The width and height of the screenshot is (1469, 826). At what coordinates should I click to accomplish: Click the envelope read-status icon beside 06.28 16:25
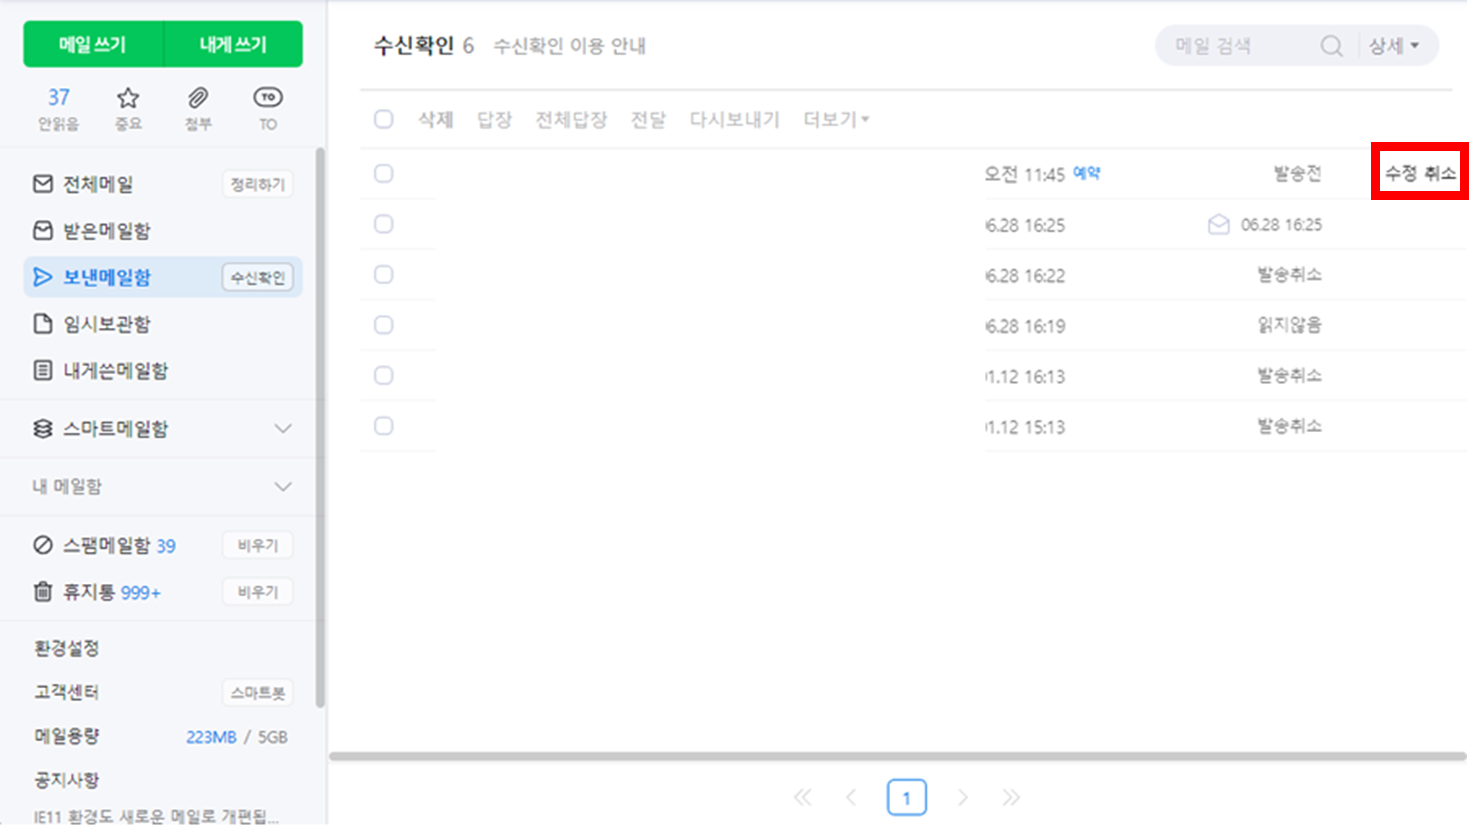pyautogui.click(x=1218, y=224)
